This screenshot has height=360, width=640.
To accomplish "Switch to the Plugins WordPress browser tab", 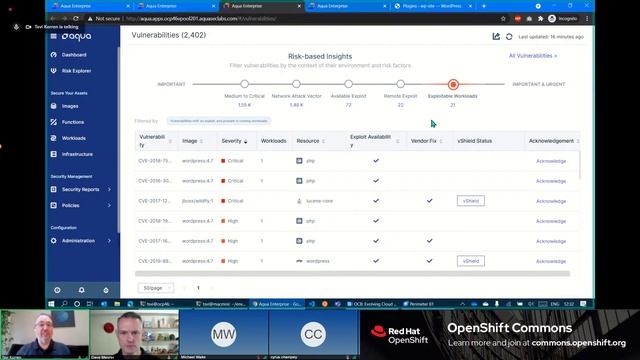I will pos(432,6).
